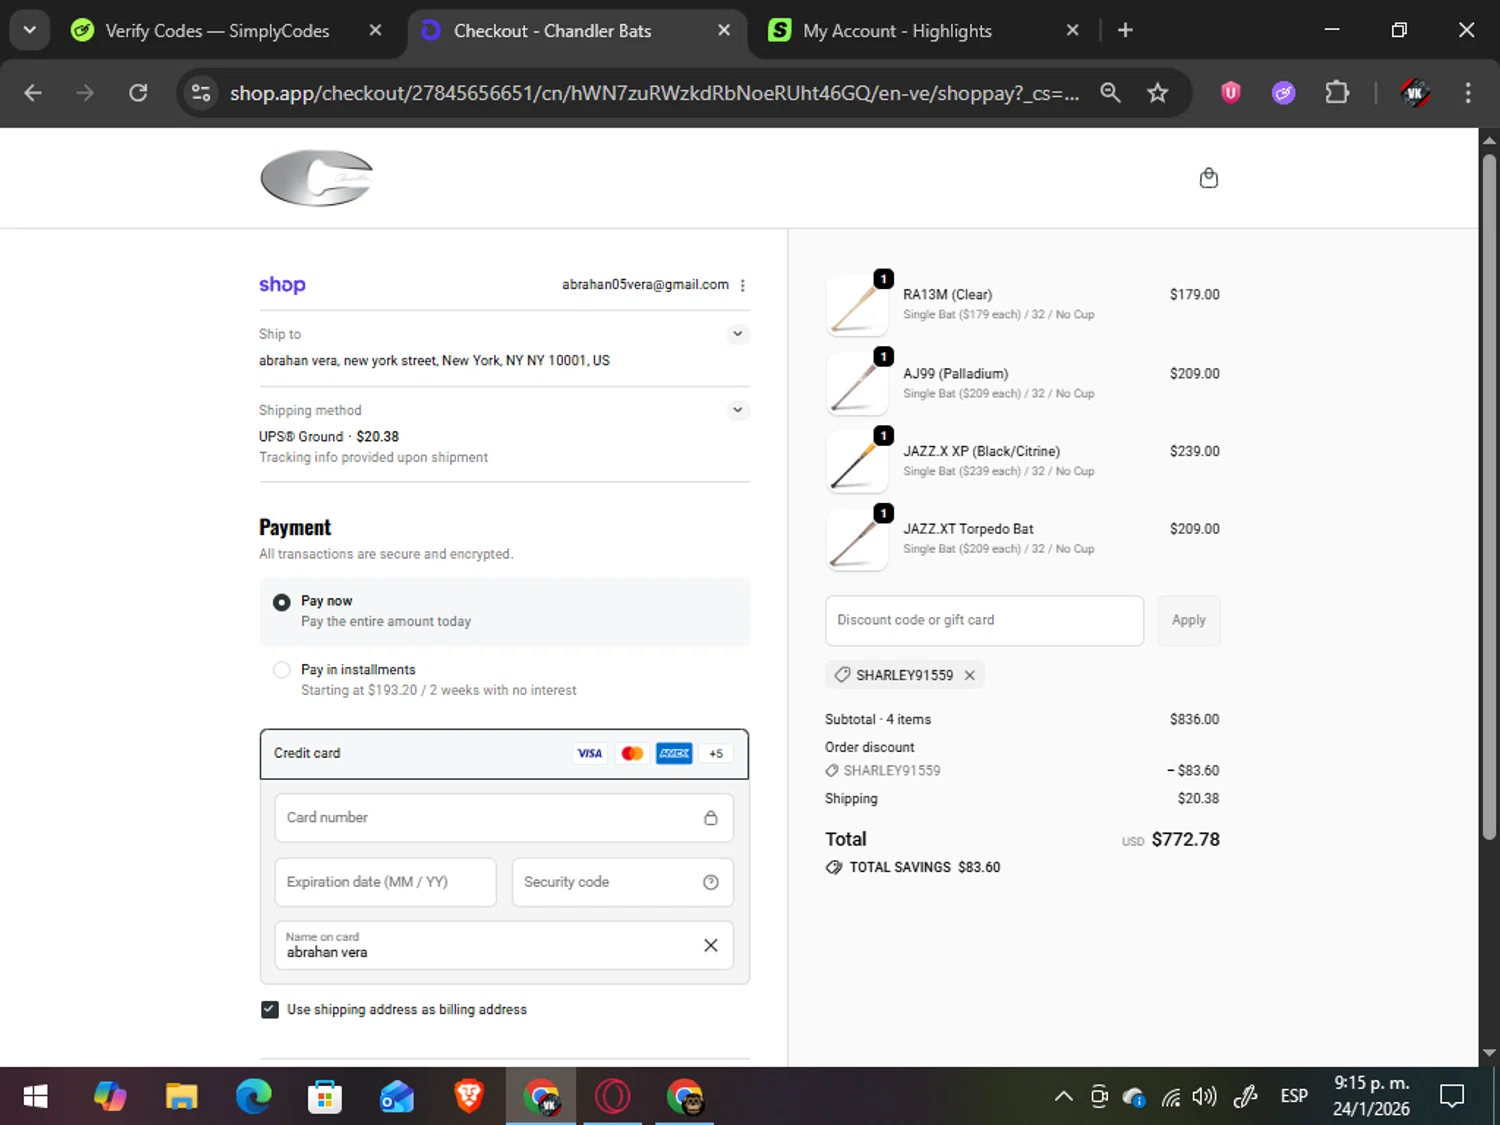Switch to Verify Codes — SimplyCodes tab
Viewport: 1500px width, 1125px height.
point(216,31)
